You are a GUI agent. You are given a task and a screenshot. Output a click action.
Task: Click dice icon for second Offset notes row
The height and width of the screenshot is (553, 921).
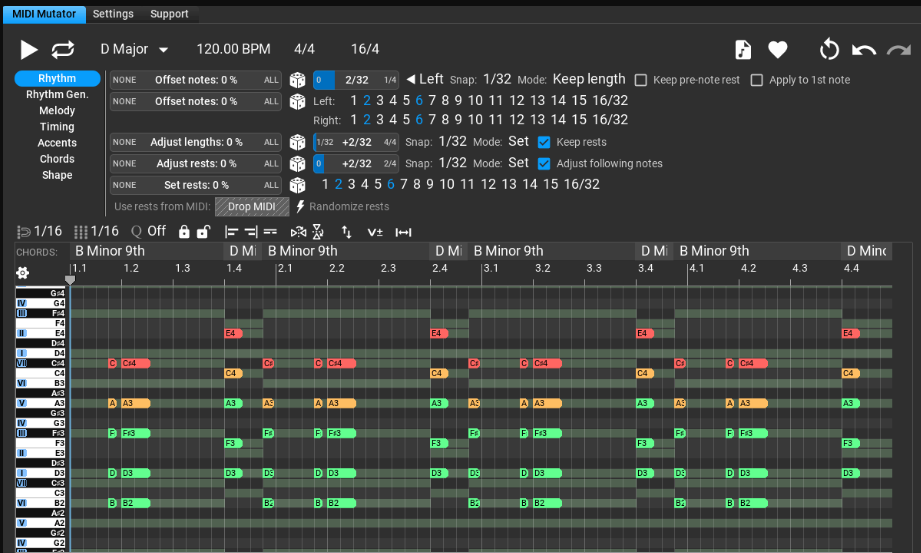point(298,102)
